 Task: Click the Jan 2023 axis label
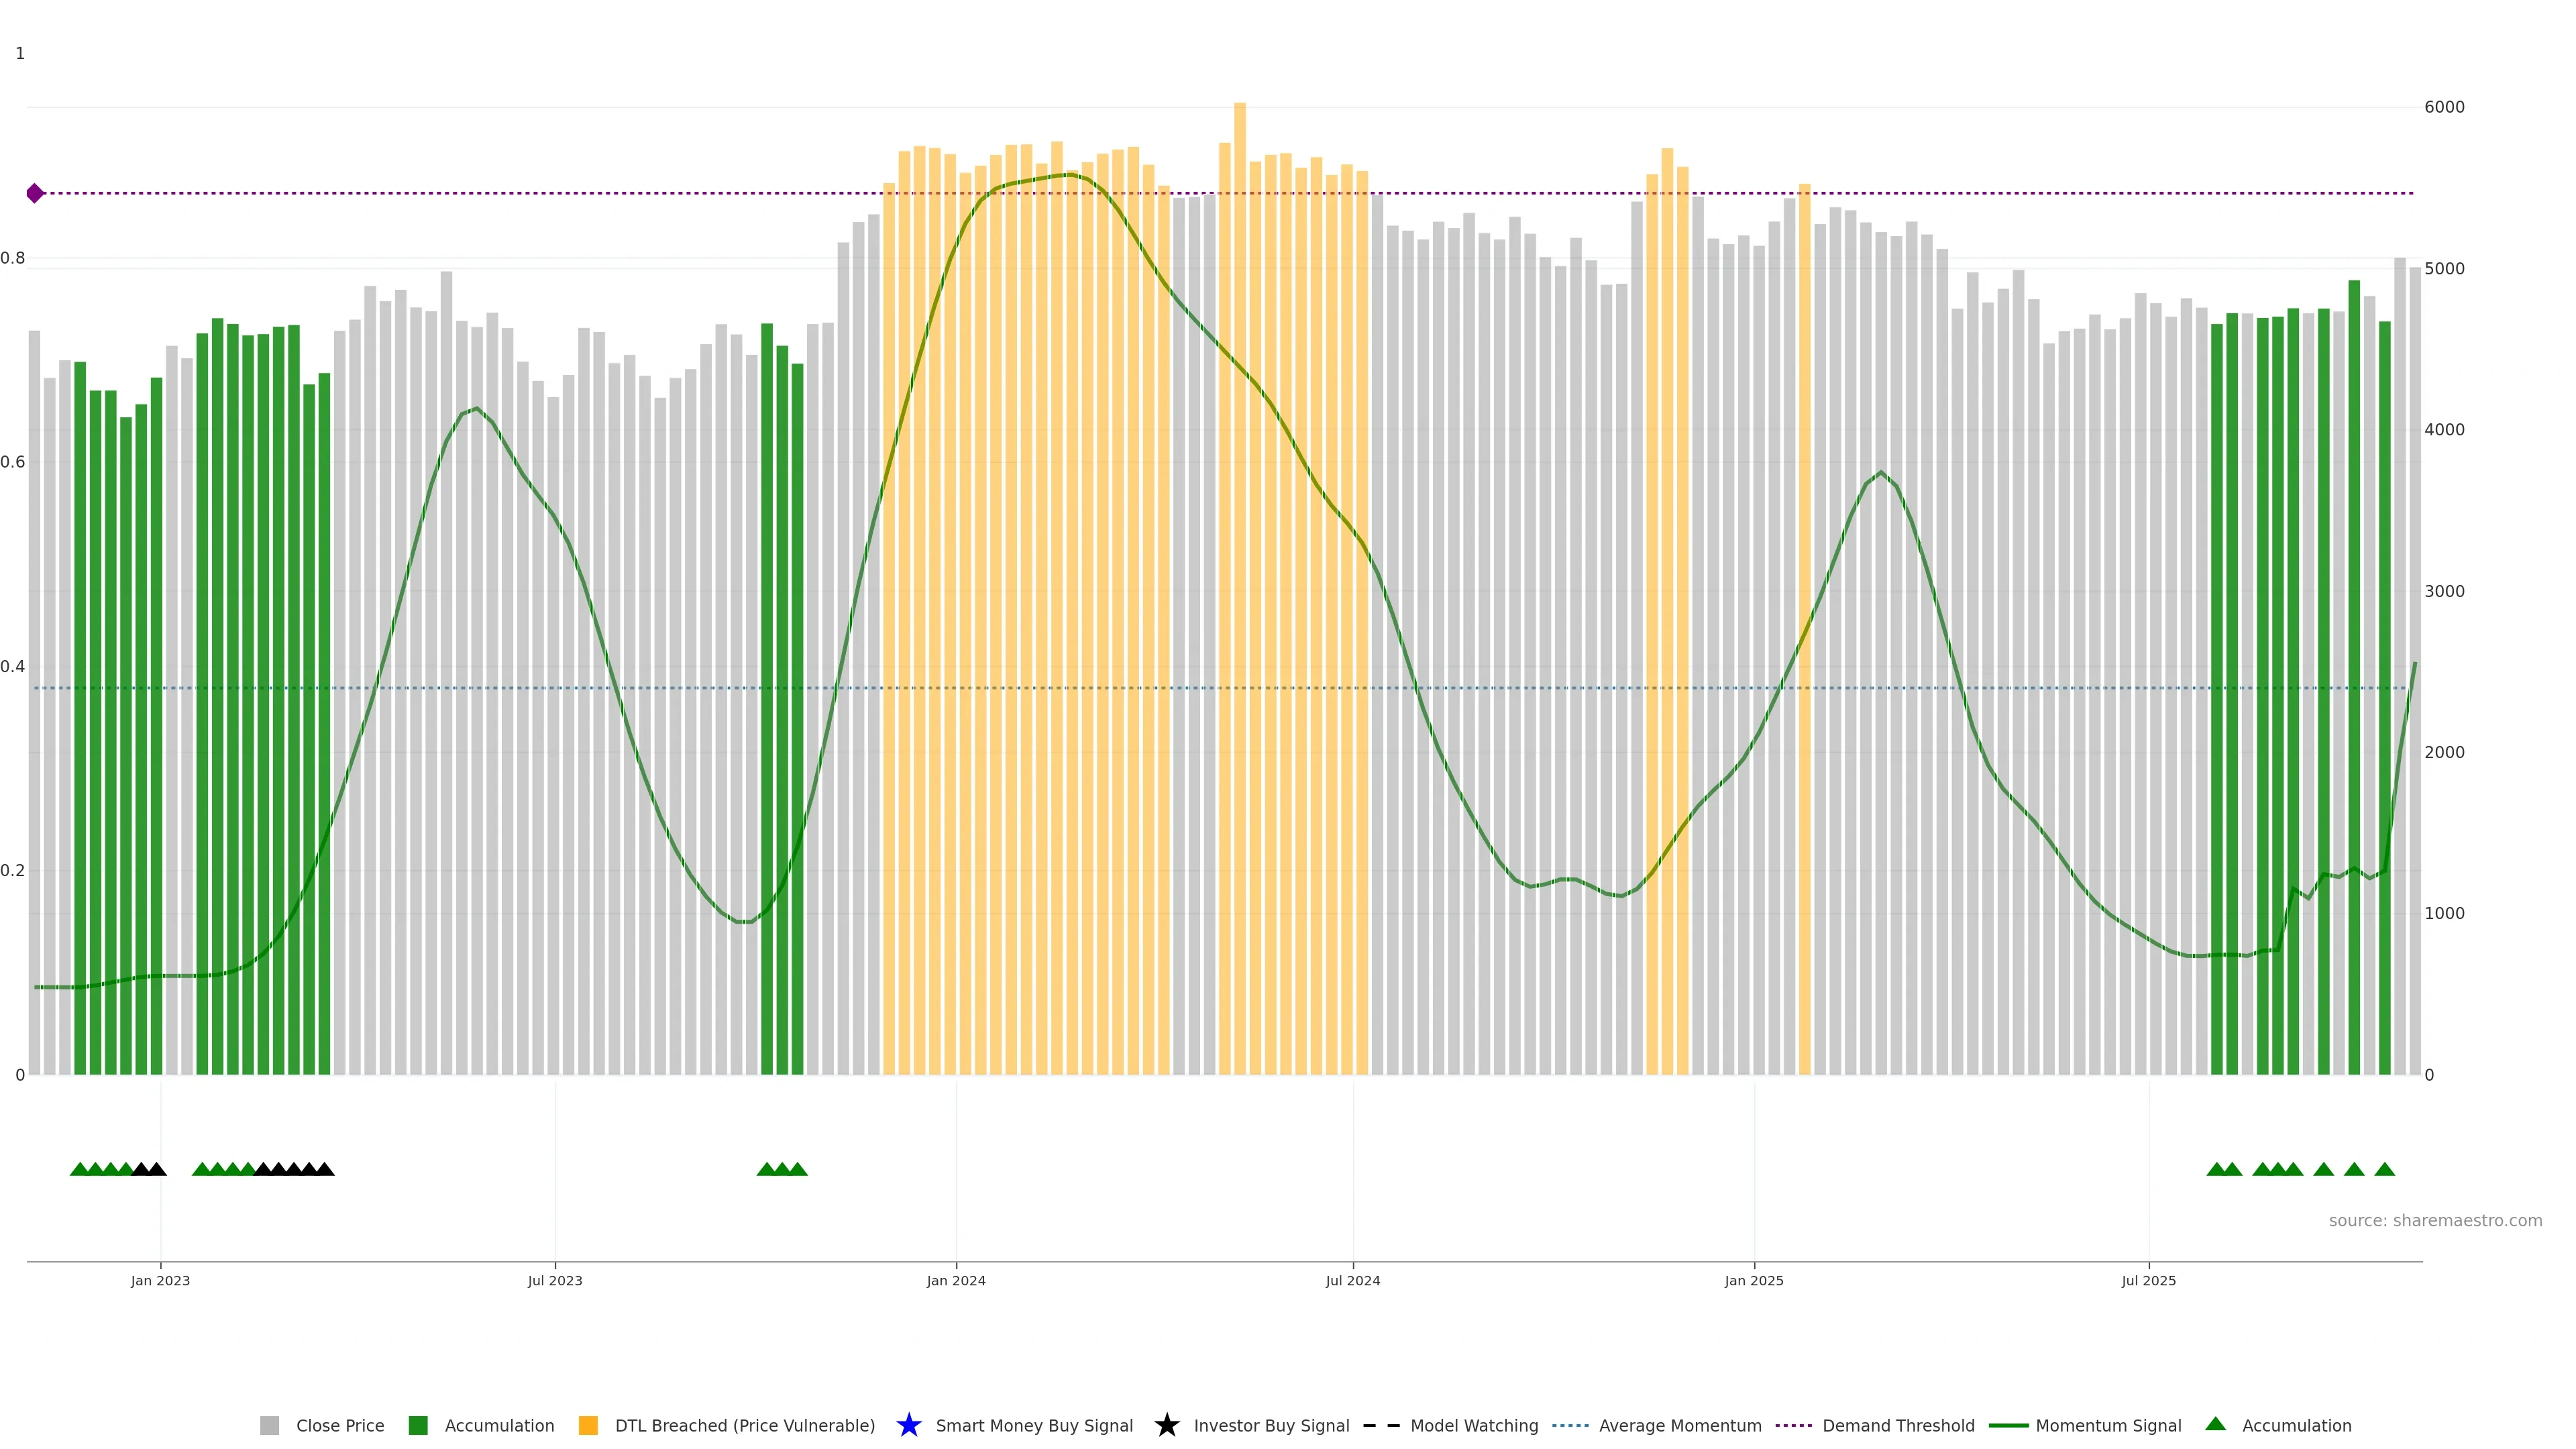[x=160, y=1280]
